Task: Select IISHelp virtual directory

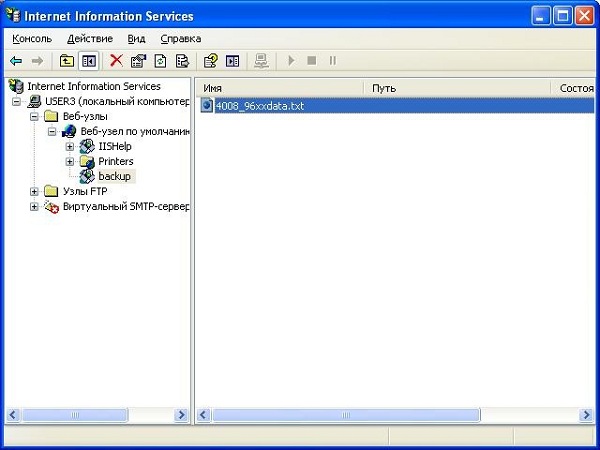Action: (x=115, y=146)
